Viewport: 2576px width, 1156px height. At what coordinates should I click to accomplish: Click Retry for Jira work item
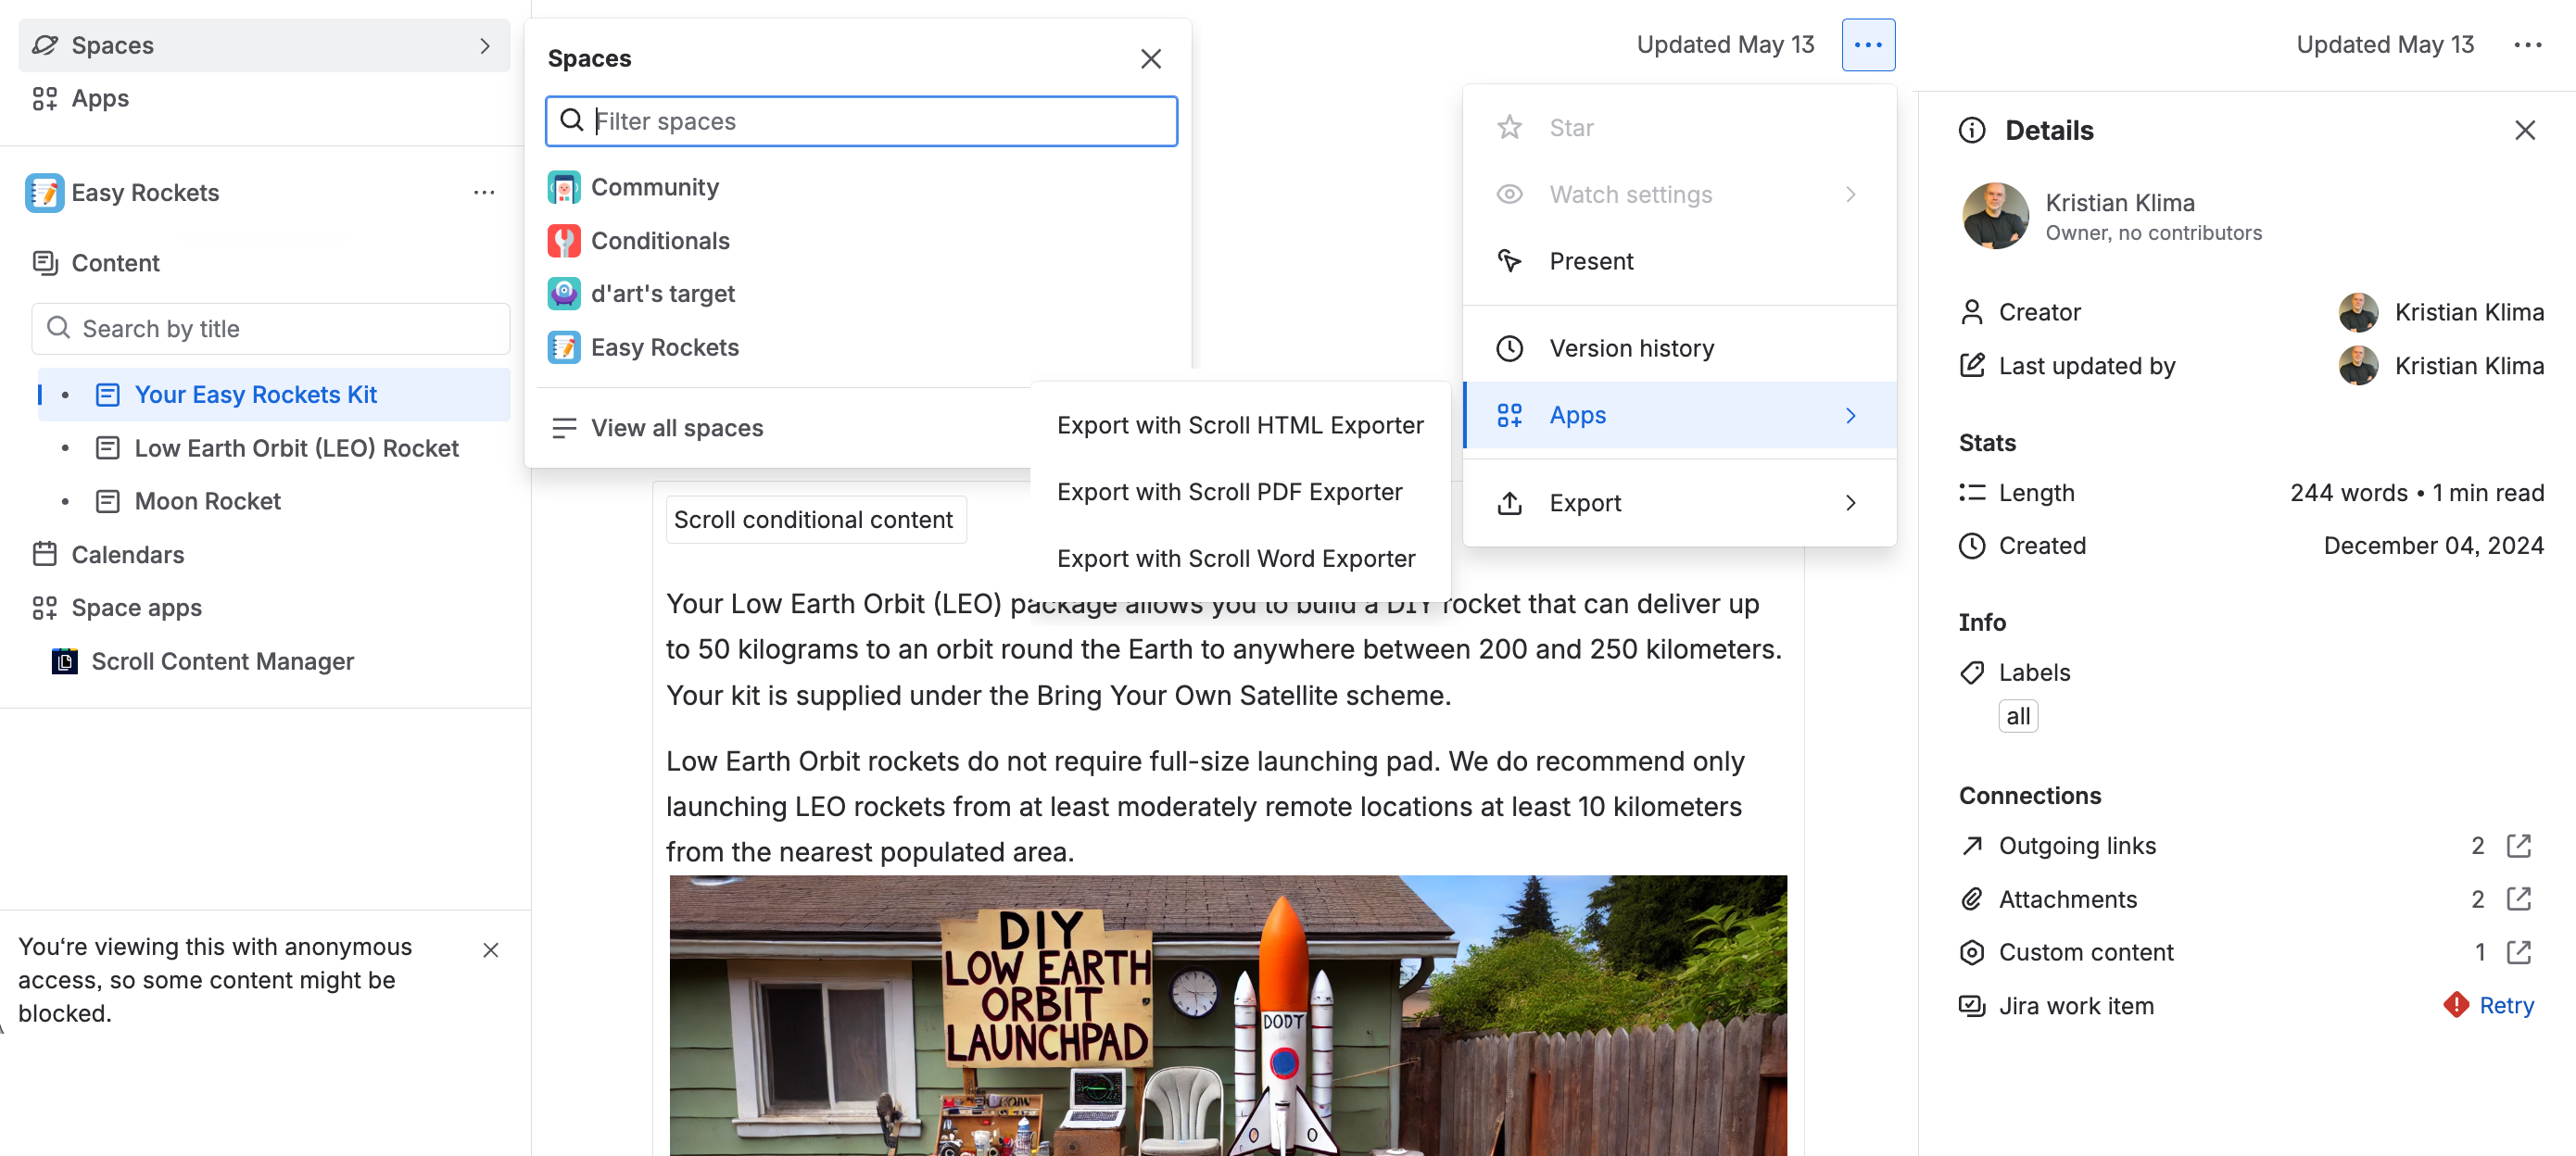point(2506,1005)
